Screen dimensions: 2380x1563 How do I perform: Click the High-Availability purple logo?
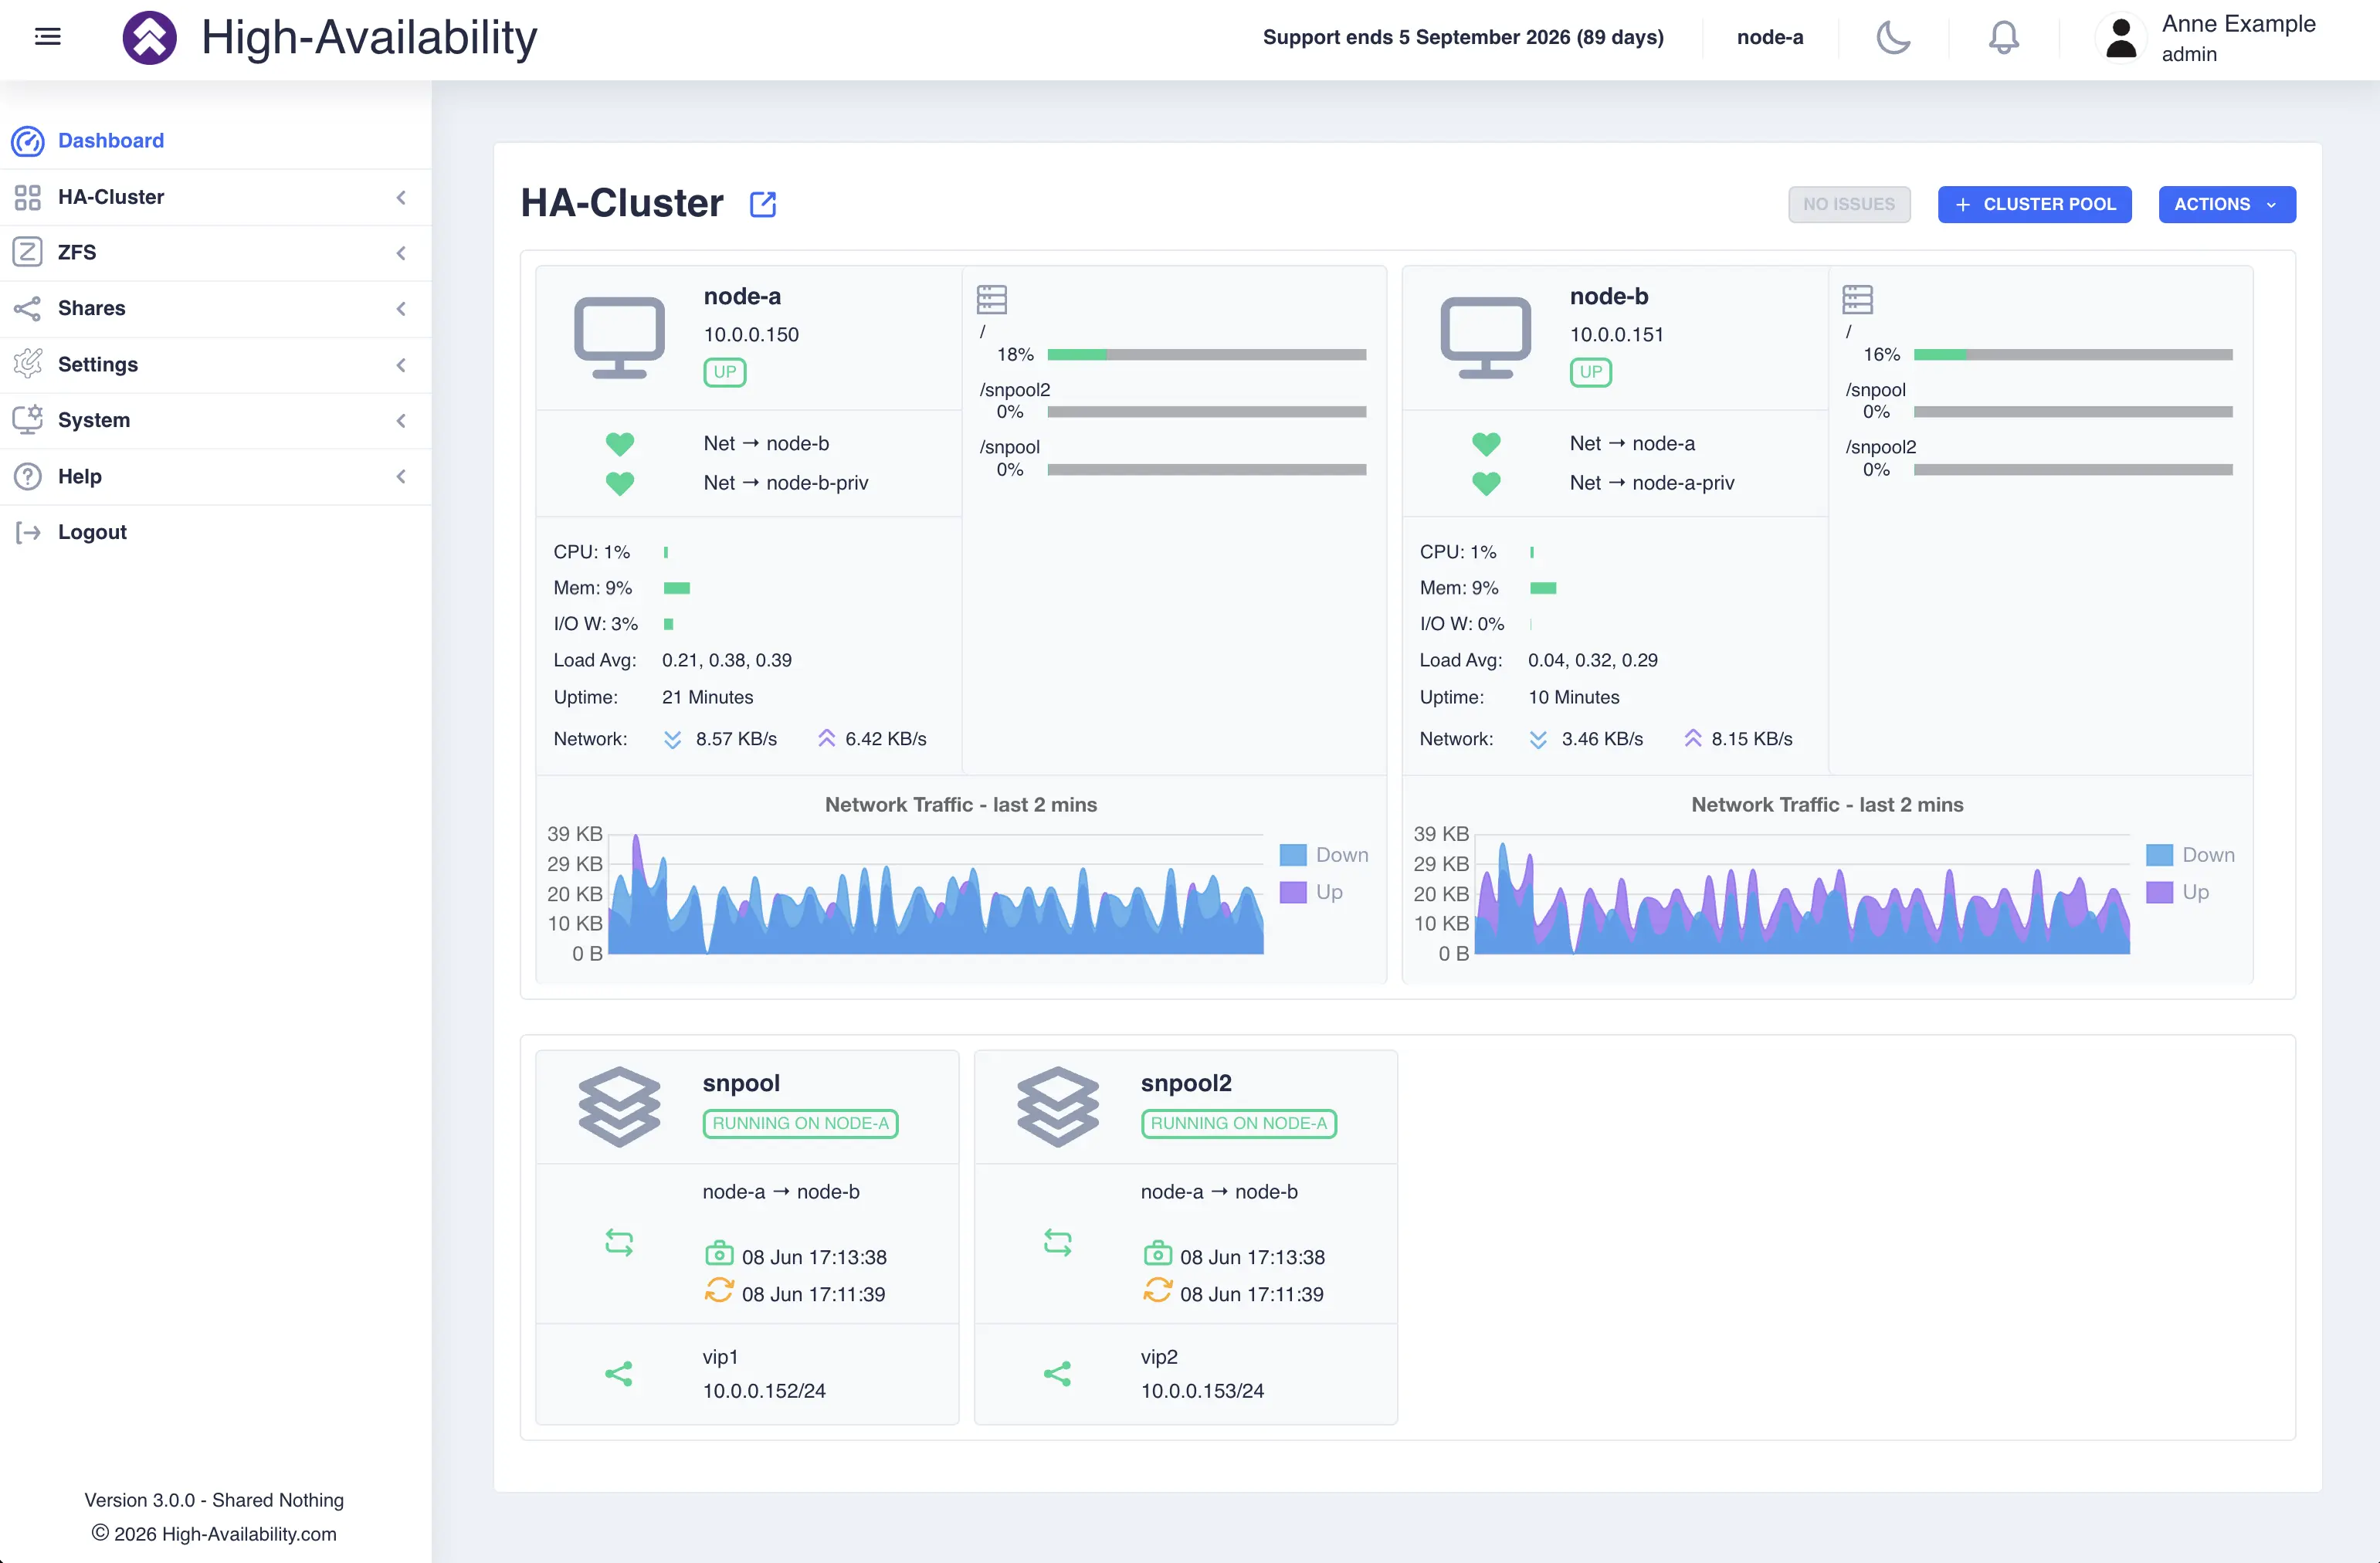[x=149, y=38]
